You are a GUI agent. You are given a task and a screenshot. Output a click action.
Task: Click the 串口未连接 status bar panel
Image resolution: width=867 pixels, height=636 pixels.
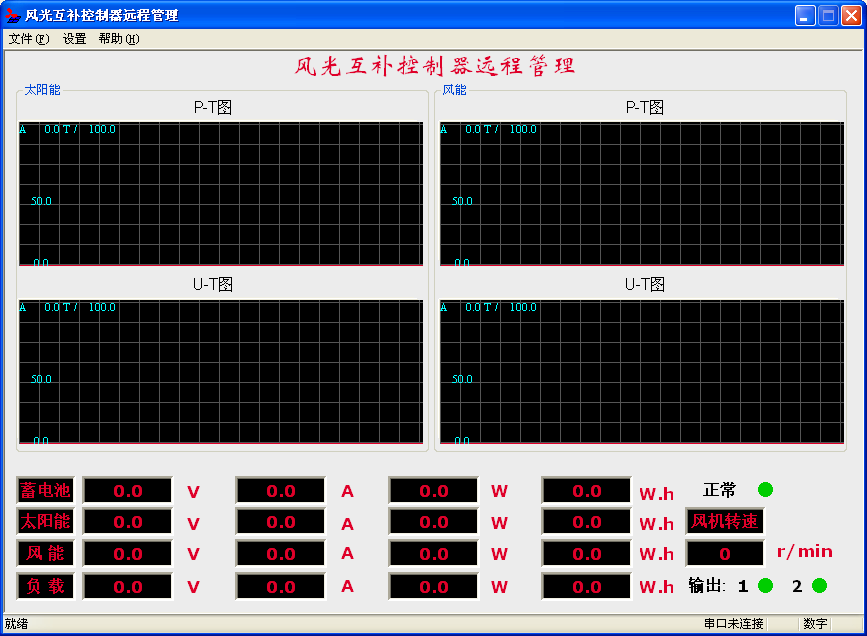point(734,624)
